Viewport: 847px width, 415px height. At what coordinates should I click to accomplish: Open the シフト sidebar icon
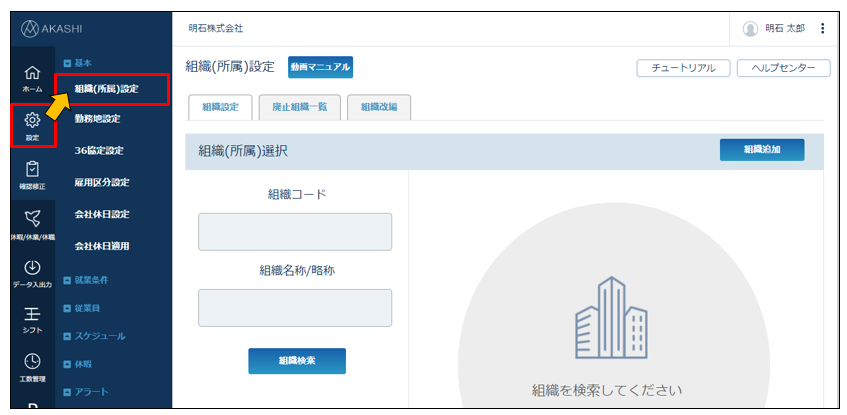coord(32,320)
